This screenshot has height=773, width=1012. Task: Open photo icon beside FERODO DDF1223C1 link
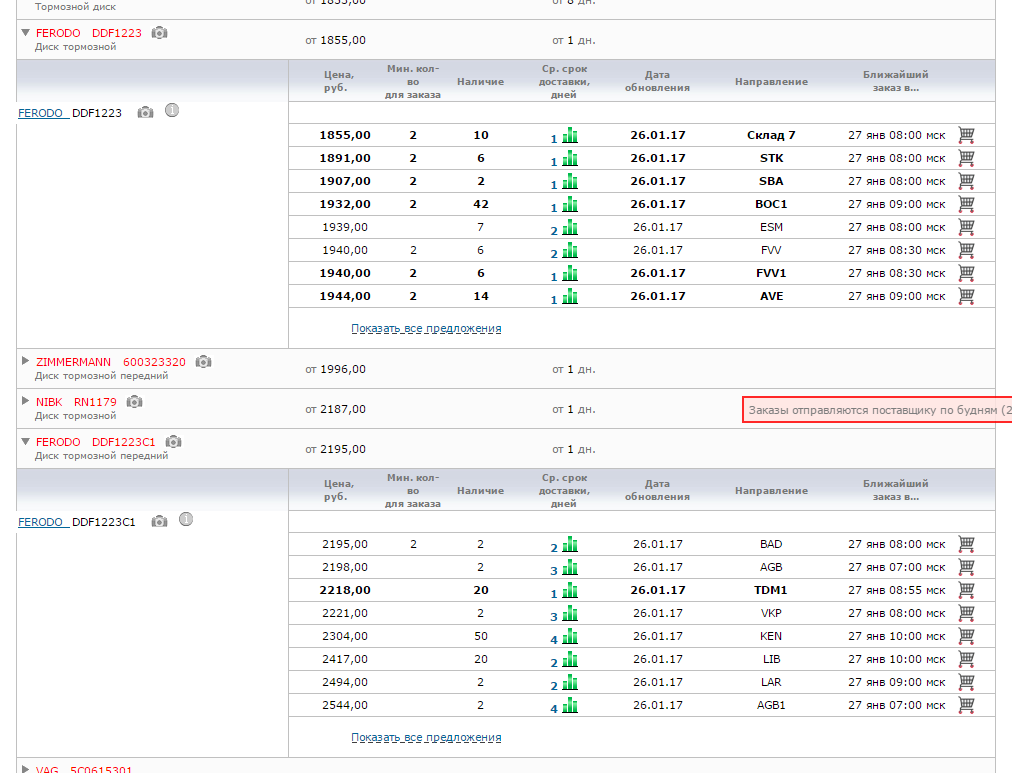click(x=159, y=521)
